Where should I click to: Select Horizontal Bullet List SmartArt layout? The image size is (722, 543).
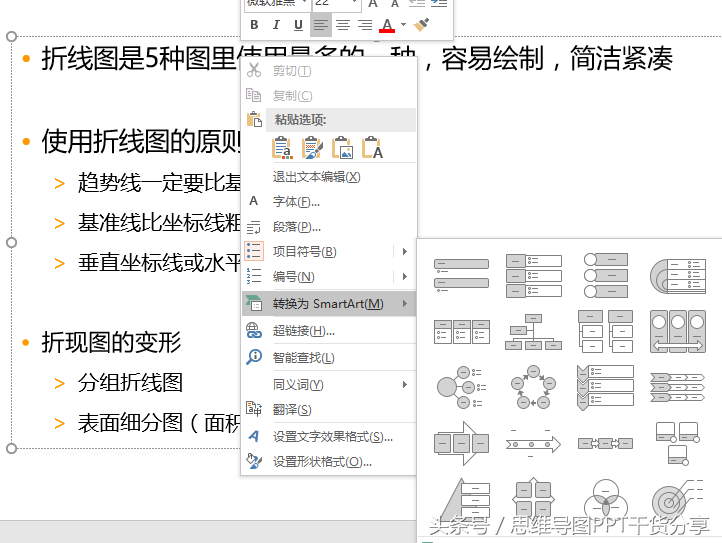[x=461, y=332]
